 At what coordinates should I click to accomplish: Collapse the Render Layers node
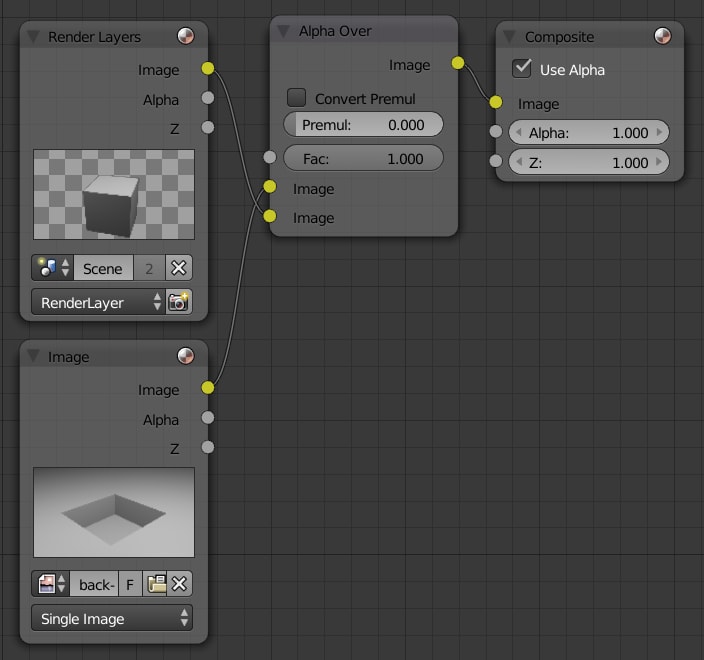coord(33,36)
